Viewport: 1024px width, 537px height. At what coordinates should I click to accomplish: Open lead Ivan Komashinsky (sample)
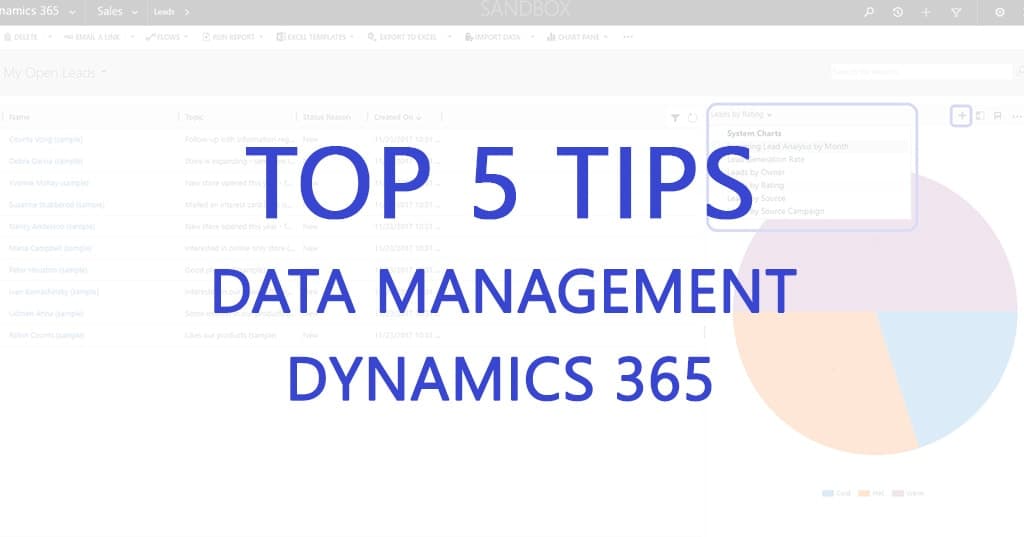(54, 292)
